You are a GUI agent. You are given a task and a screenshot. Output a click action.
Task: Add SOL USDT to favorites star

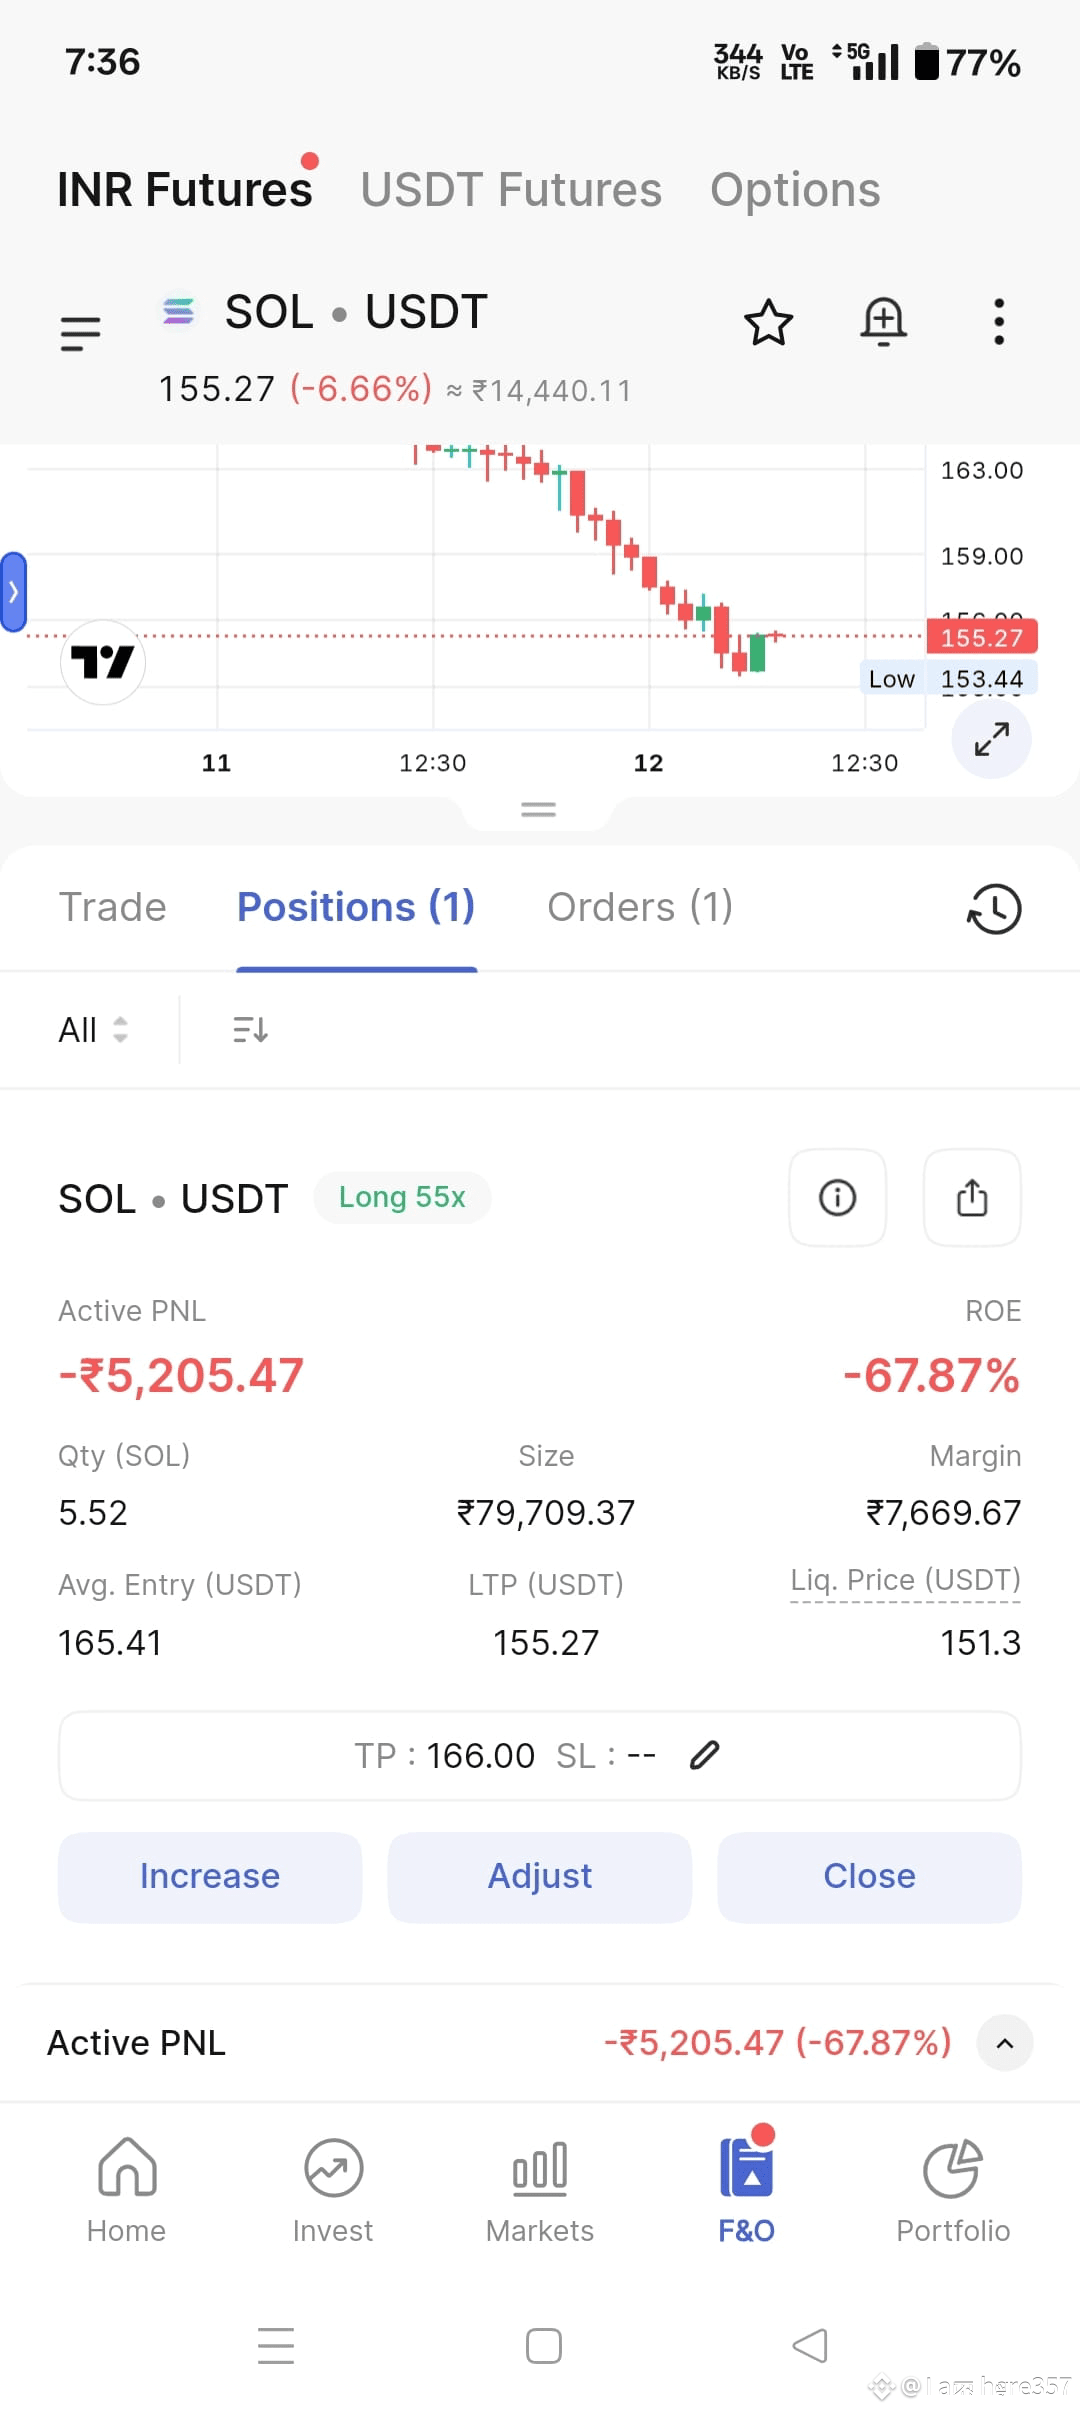[768, 322]
